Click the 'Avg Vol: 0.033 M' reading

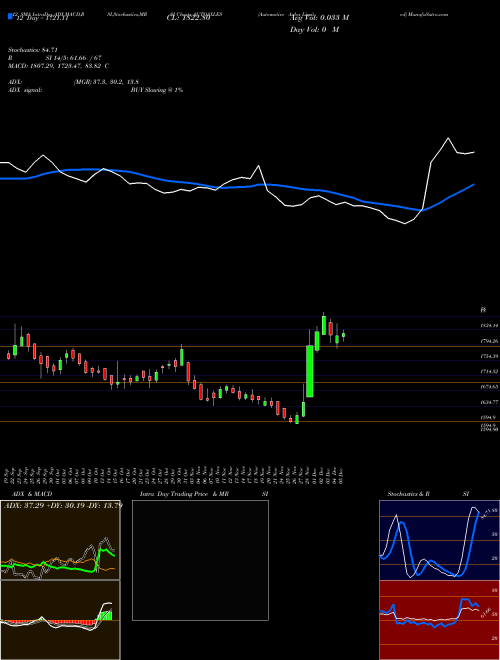[319, 18]
